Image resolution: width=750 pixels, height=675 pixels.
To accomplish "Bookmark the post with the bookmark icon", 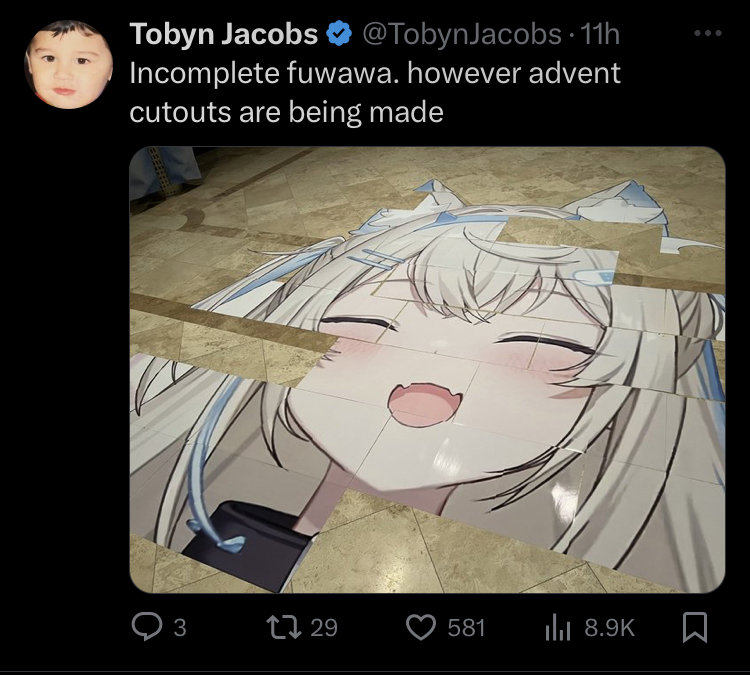I will coord(695,627).
